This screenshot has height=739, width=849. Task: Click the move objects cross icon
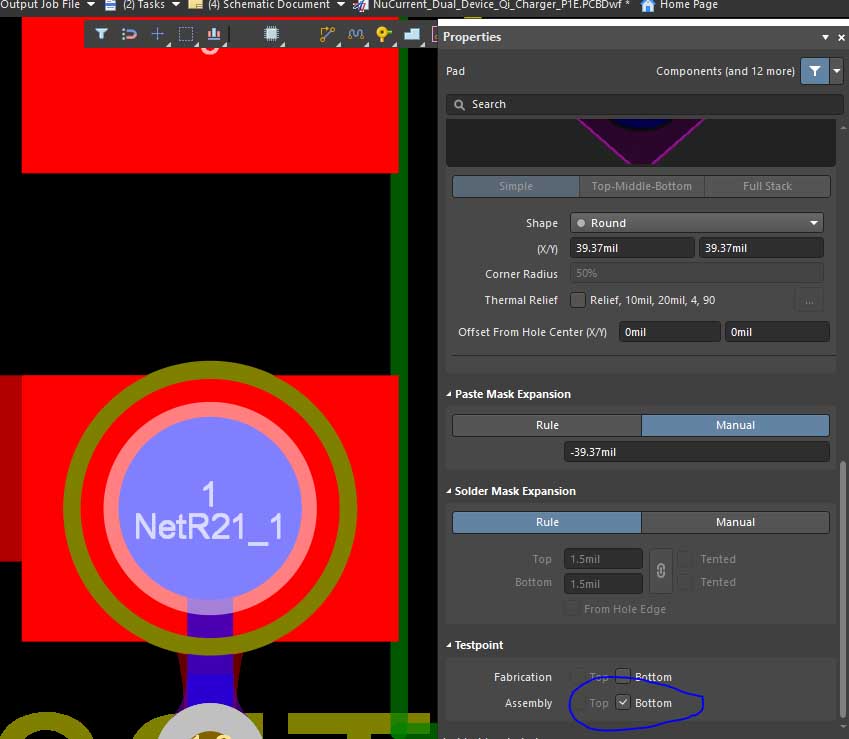(x=157, y=34)
